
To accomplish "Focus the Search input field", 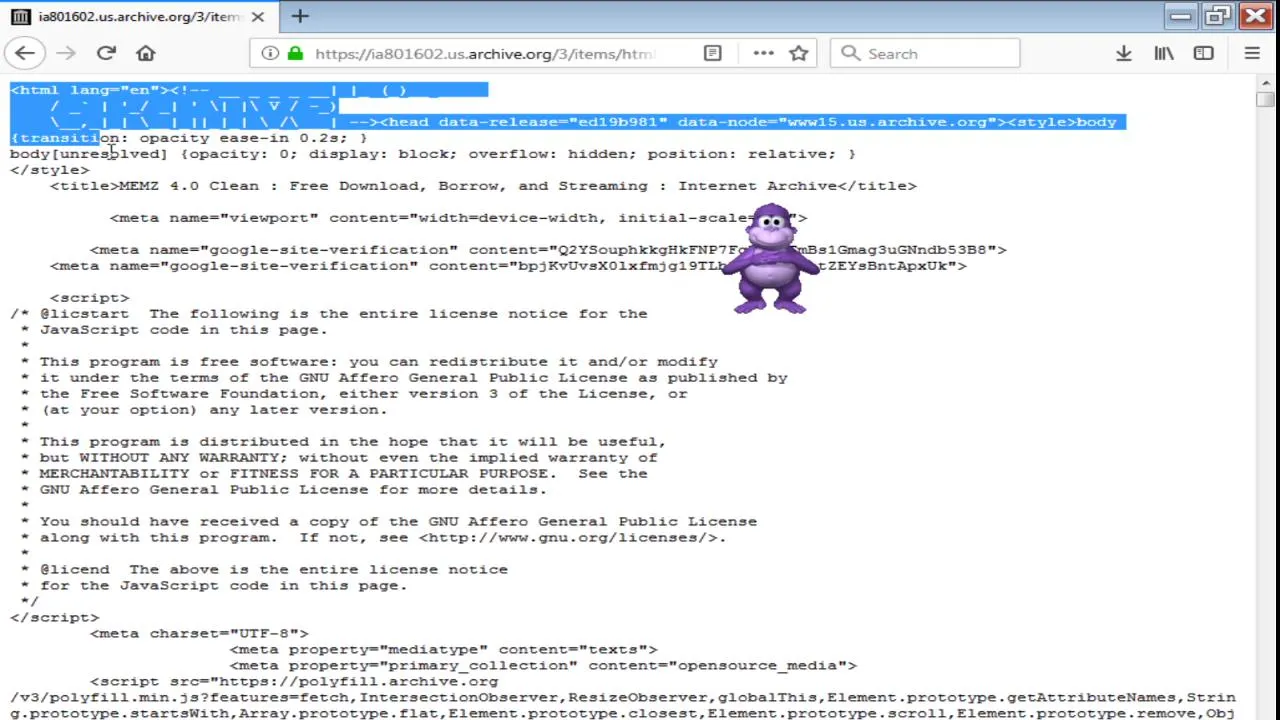I will click(925, 53).
